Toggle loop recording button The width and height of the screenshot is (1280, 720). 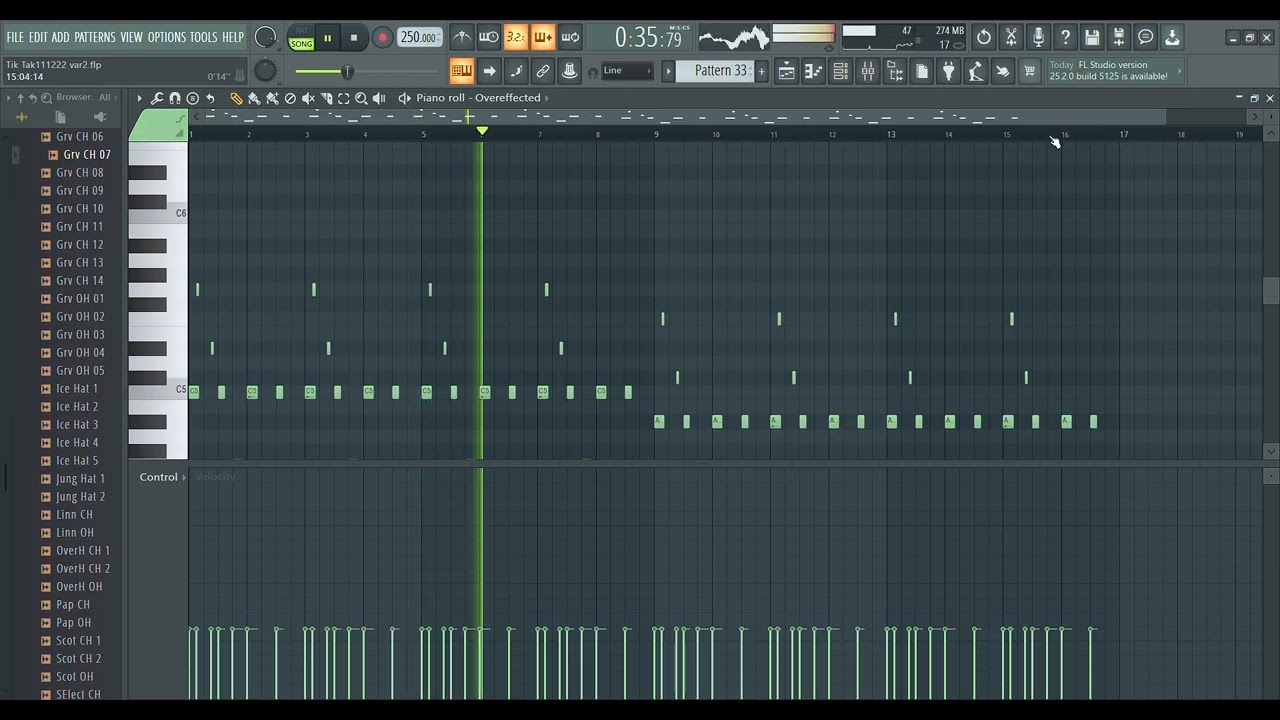tap(570, 38)
